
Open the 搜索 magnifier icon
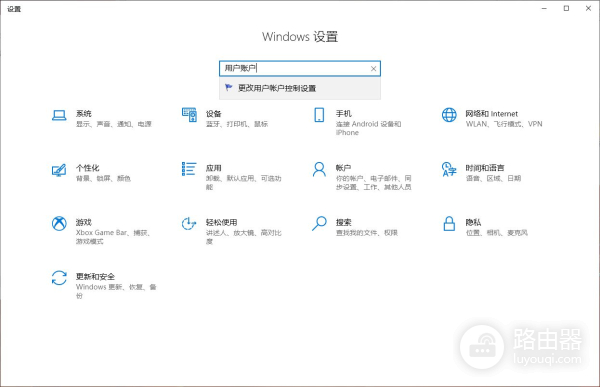[319, 224]
